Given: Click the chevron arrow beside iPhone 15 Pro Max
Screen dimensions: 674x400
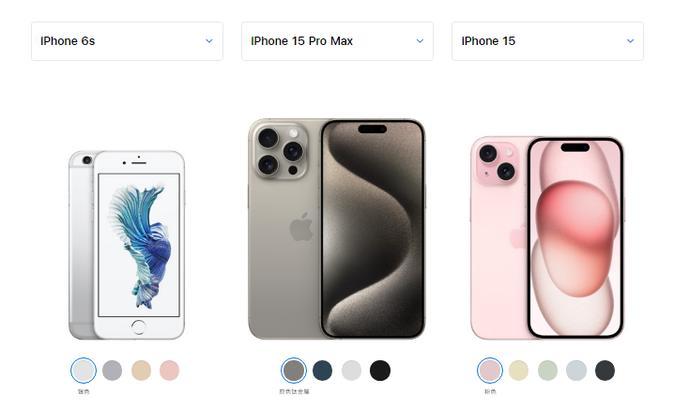Looking at the screenshot, I should pyautogui.click(x=420, y=41).
